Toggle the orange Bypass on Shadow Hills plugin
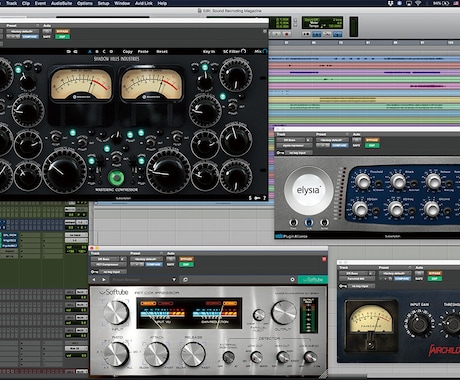Image resolution: width=460 pixels, height=380 pixels. click(62, 31)
